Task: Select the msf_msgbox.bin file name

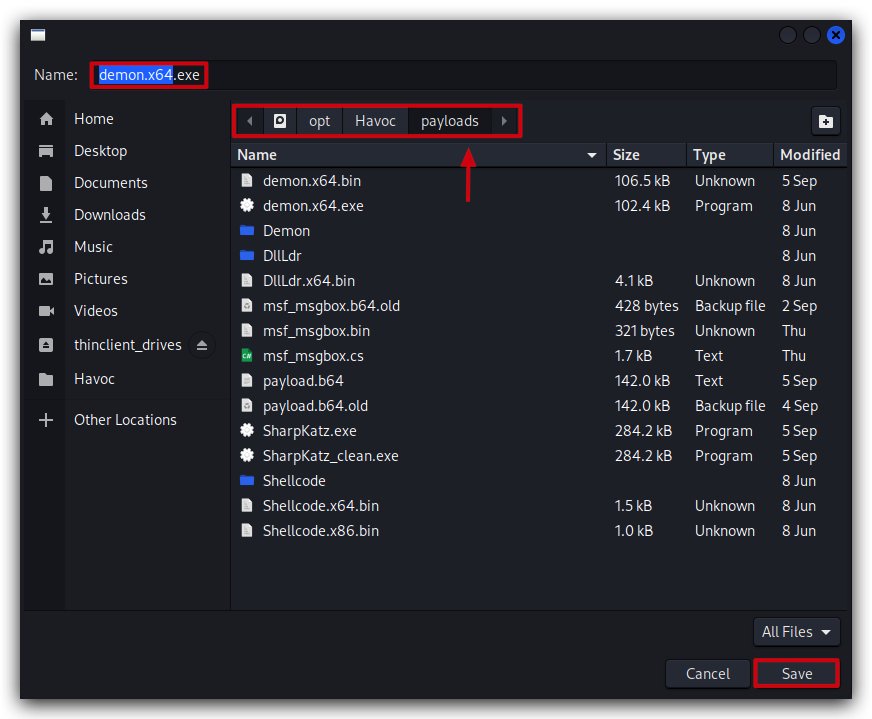Action: coord(316,331)
